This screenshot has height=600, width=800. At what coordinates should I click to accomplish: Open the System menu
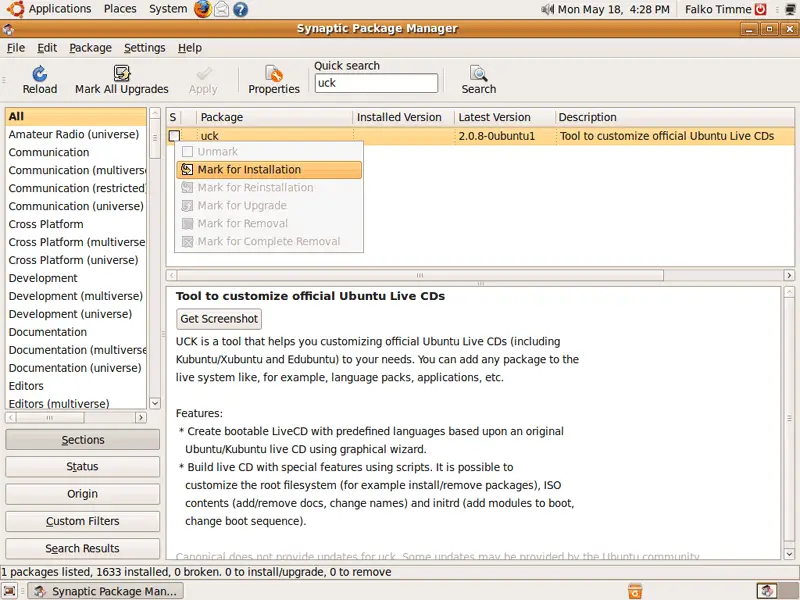click(x=168, y=9)
